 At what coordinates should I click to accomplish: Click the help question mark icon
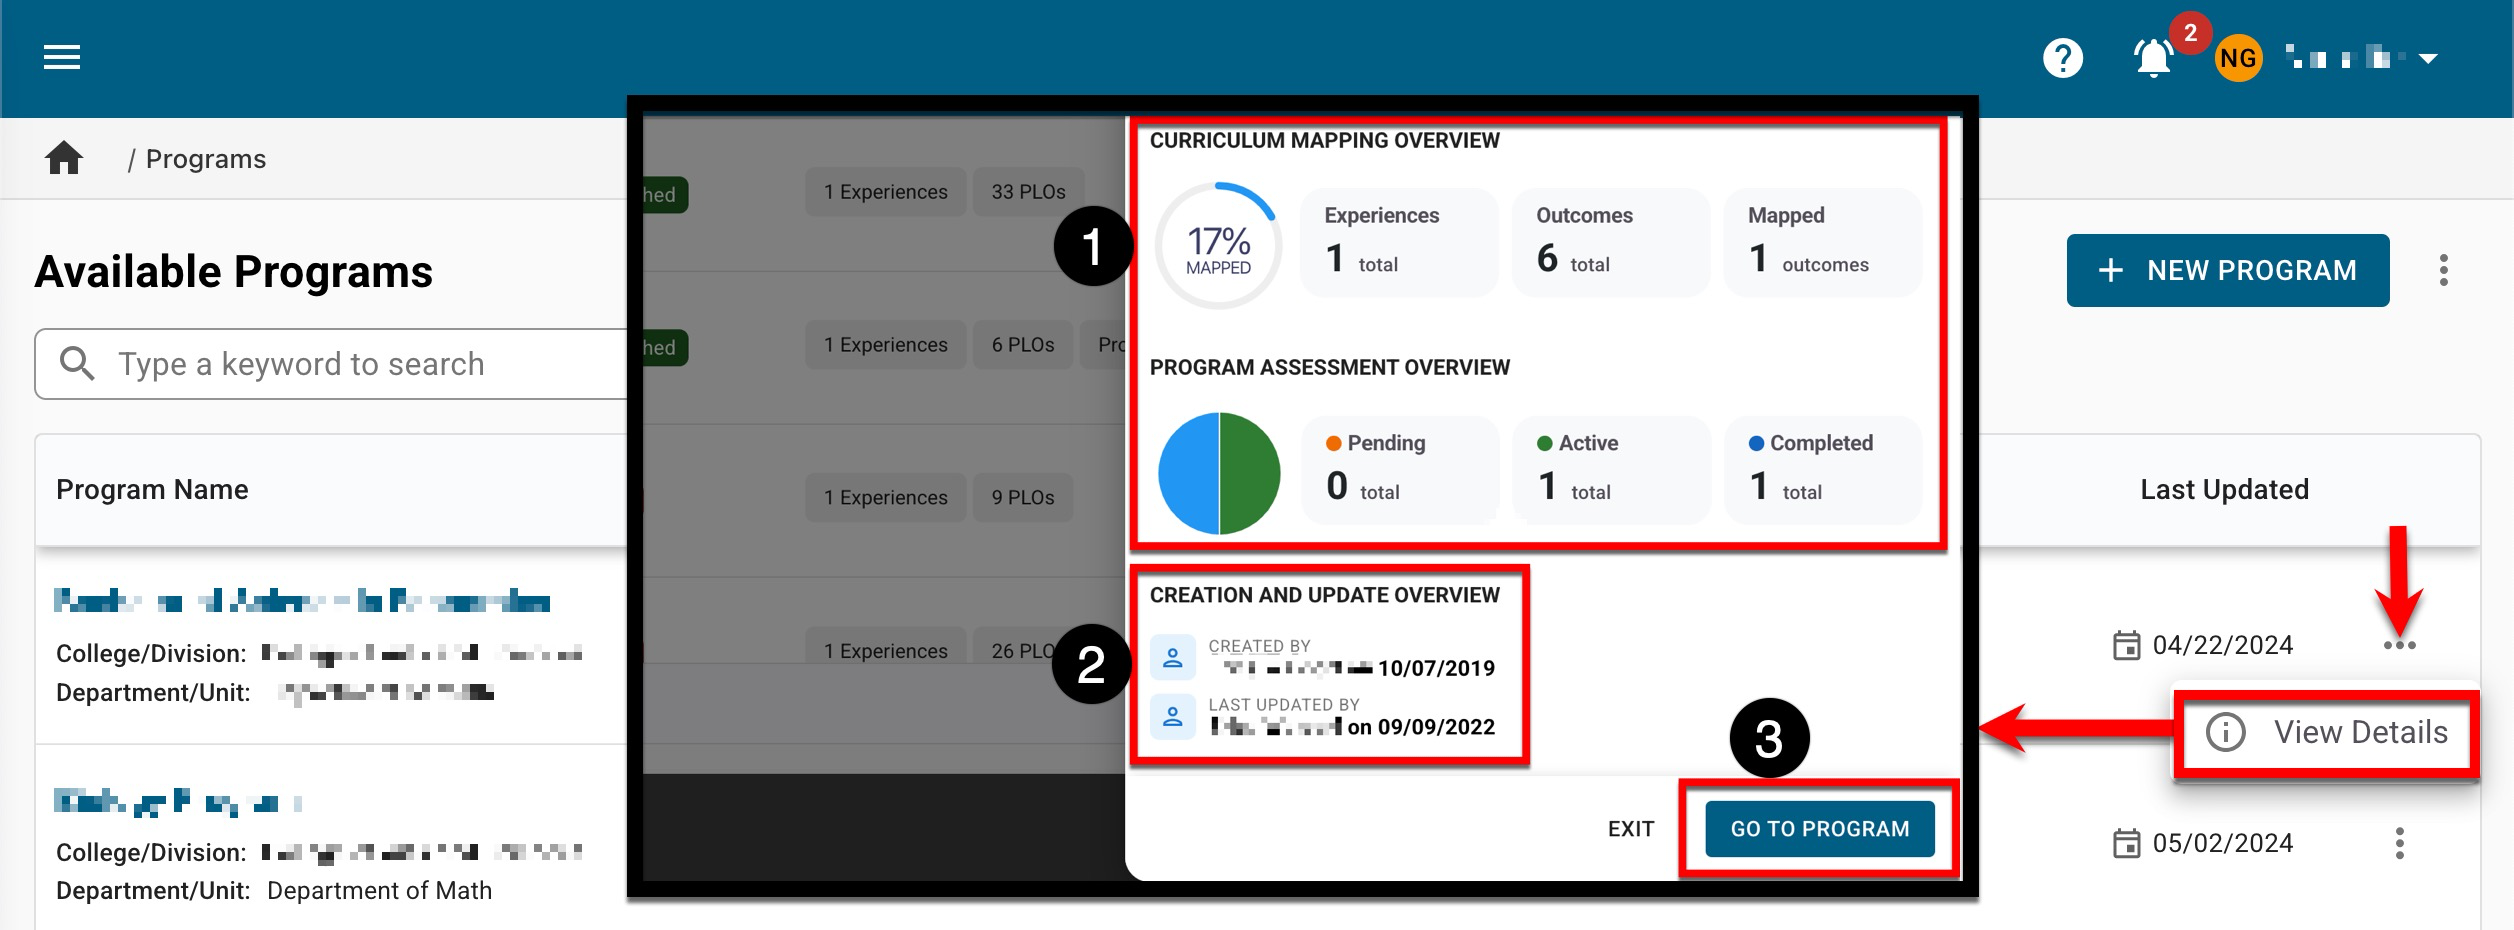(x=2062, y=58)
